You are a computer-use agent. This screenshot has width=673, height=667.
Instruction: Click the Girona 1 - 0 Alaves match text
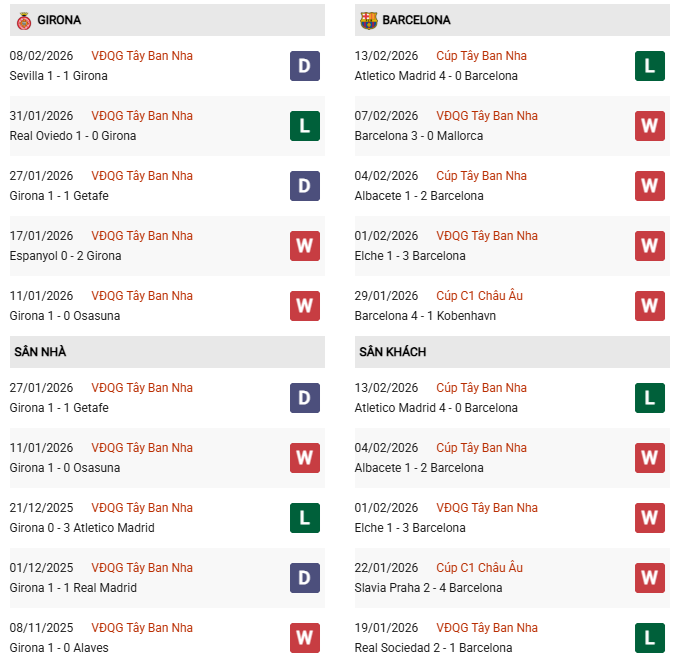(59, 648)
